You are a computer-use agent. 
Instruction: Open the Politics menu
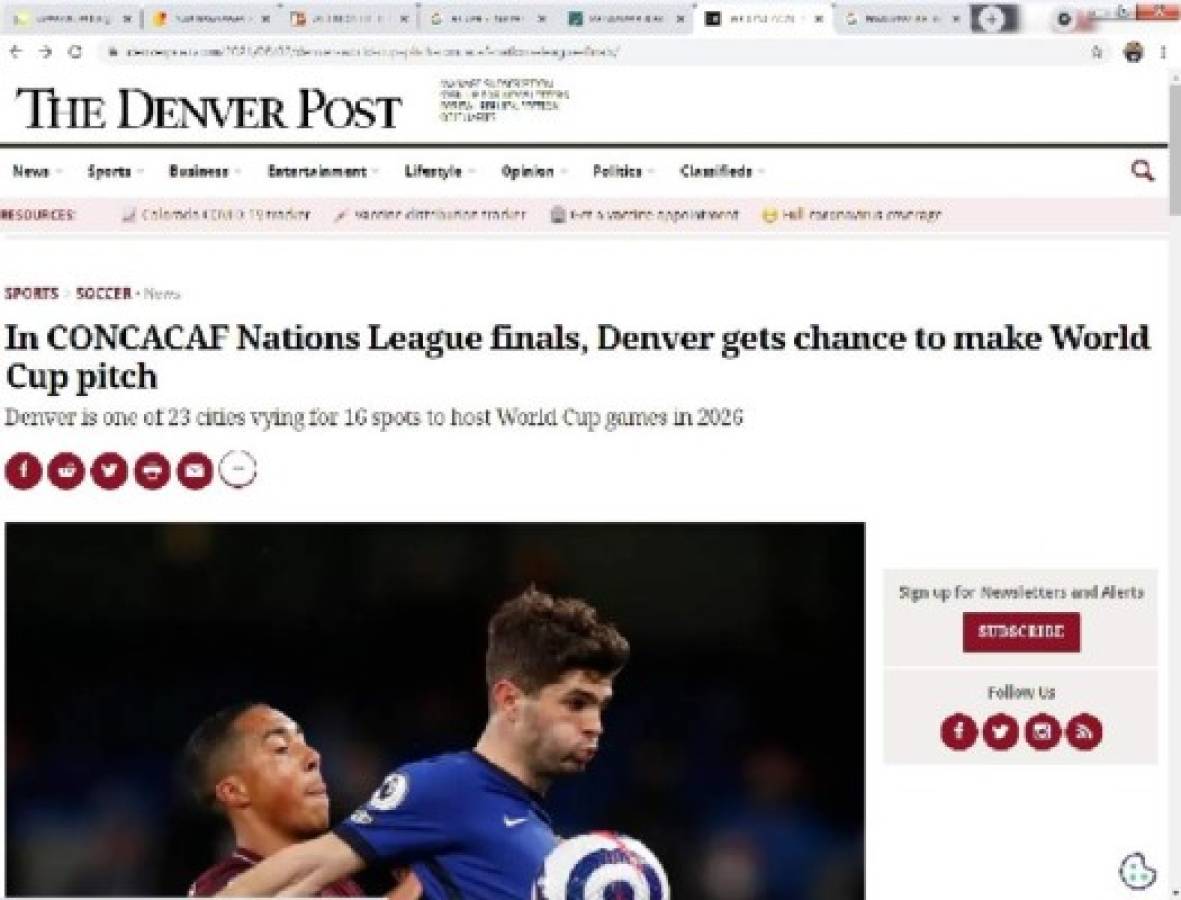624,172
